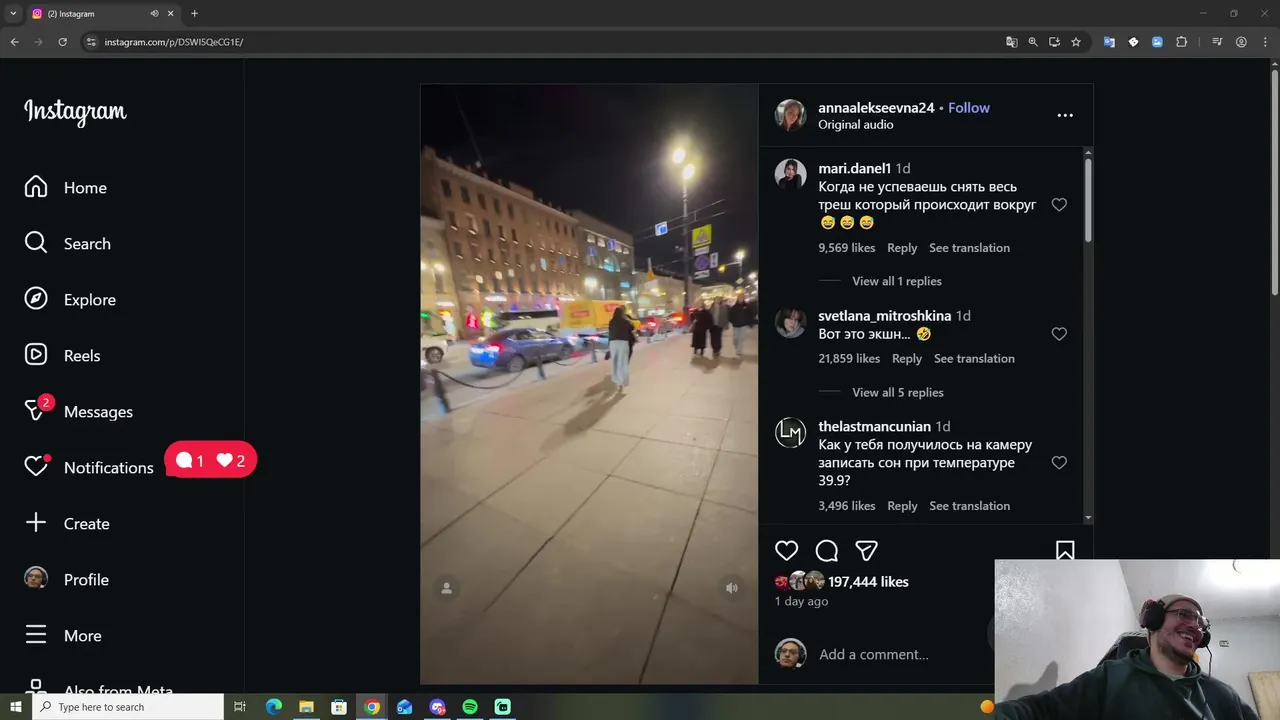Screen dimensions: 1280x720
Task: Open svetlana_mitroshkina avatar
Action: 790,322
